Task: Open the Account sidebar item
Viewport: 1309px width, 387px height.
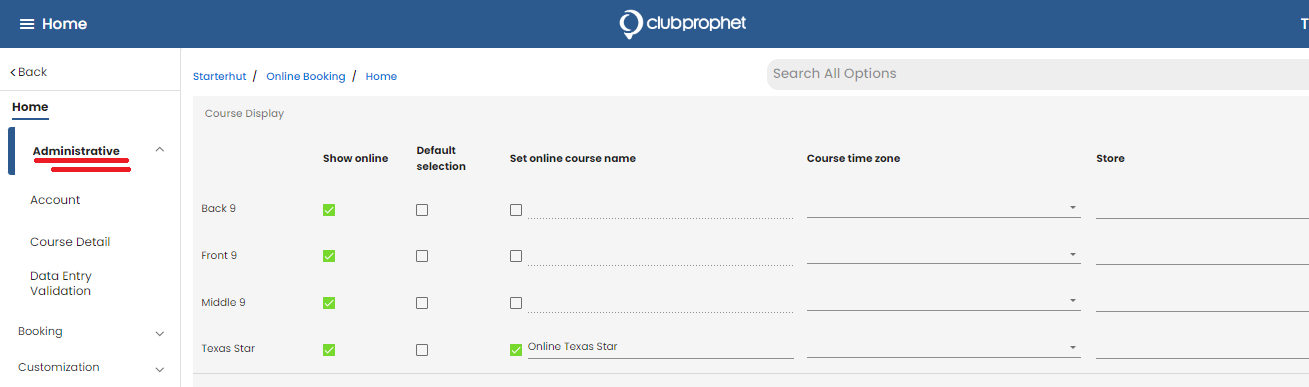Action: pyautogui.click(x=55, y=200)
